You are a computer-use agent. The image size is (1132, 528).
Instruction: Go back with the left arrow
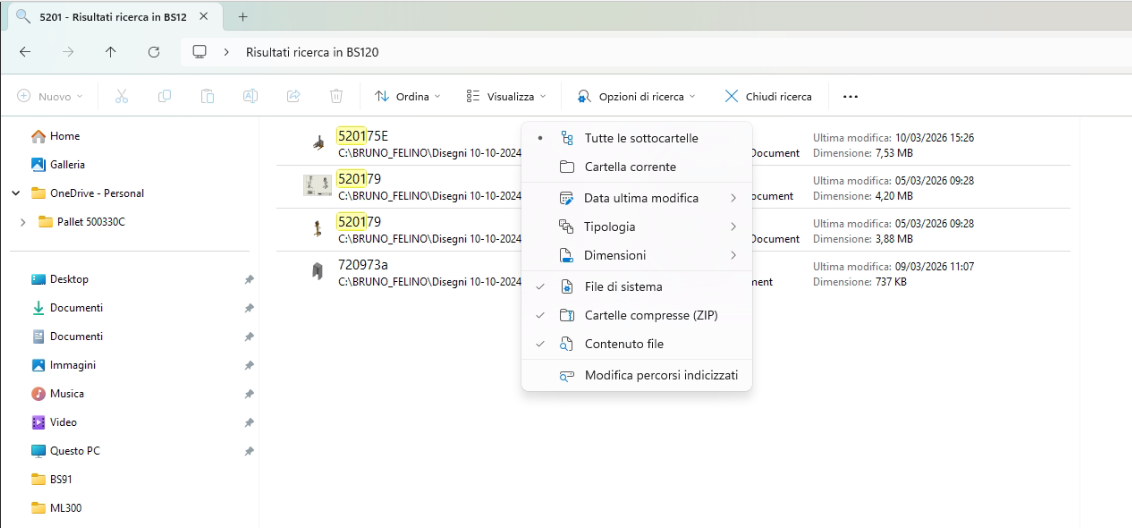(25, 52)
